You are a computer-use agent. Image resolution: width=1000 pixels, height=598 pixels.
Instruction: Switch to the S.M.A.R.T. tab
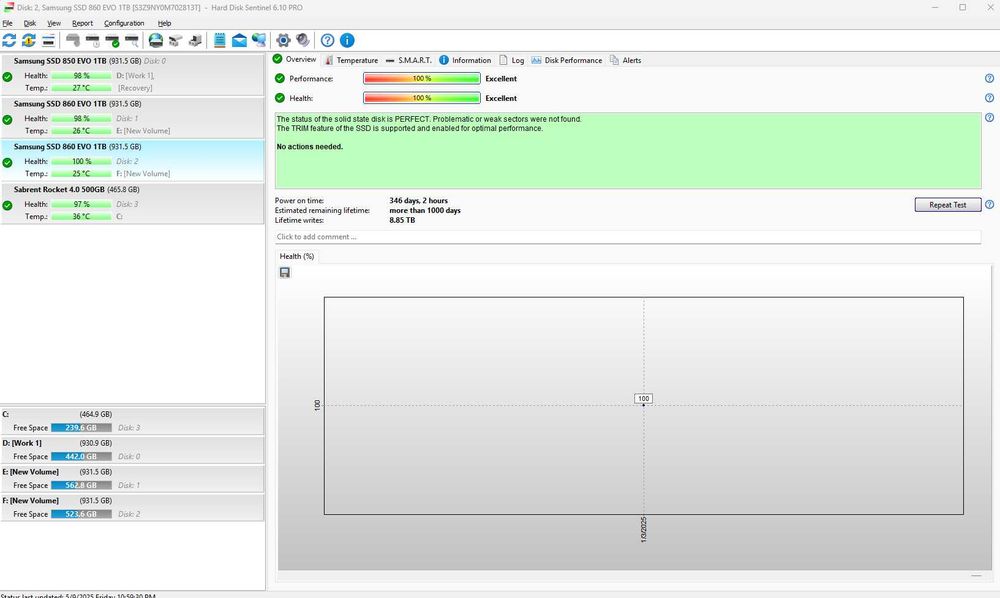click(x=409, y=60)
